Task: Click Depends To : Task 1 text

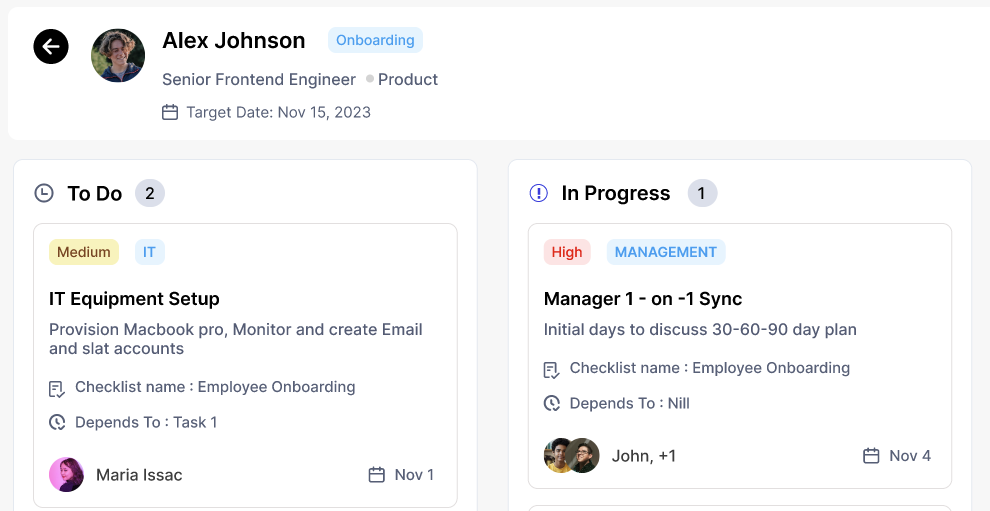Action: [146, 422]
